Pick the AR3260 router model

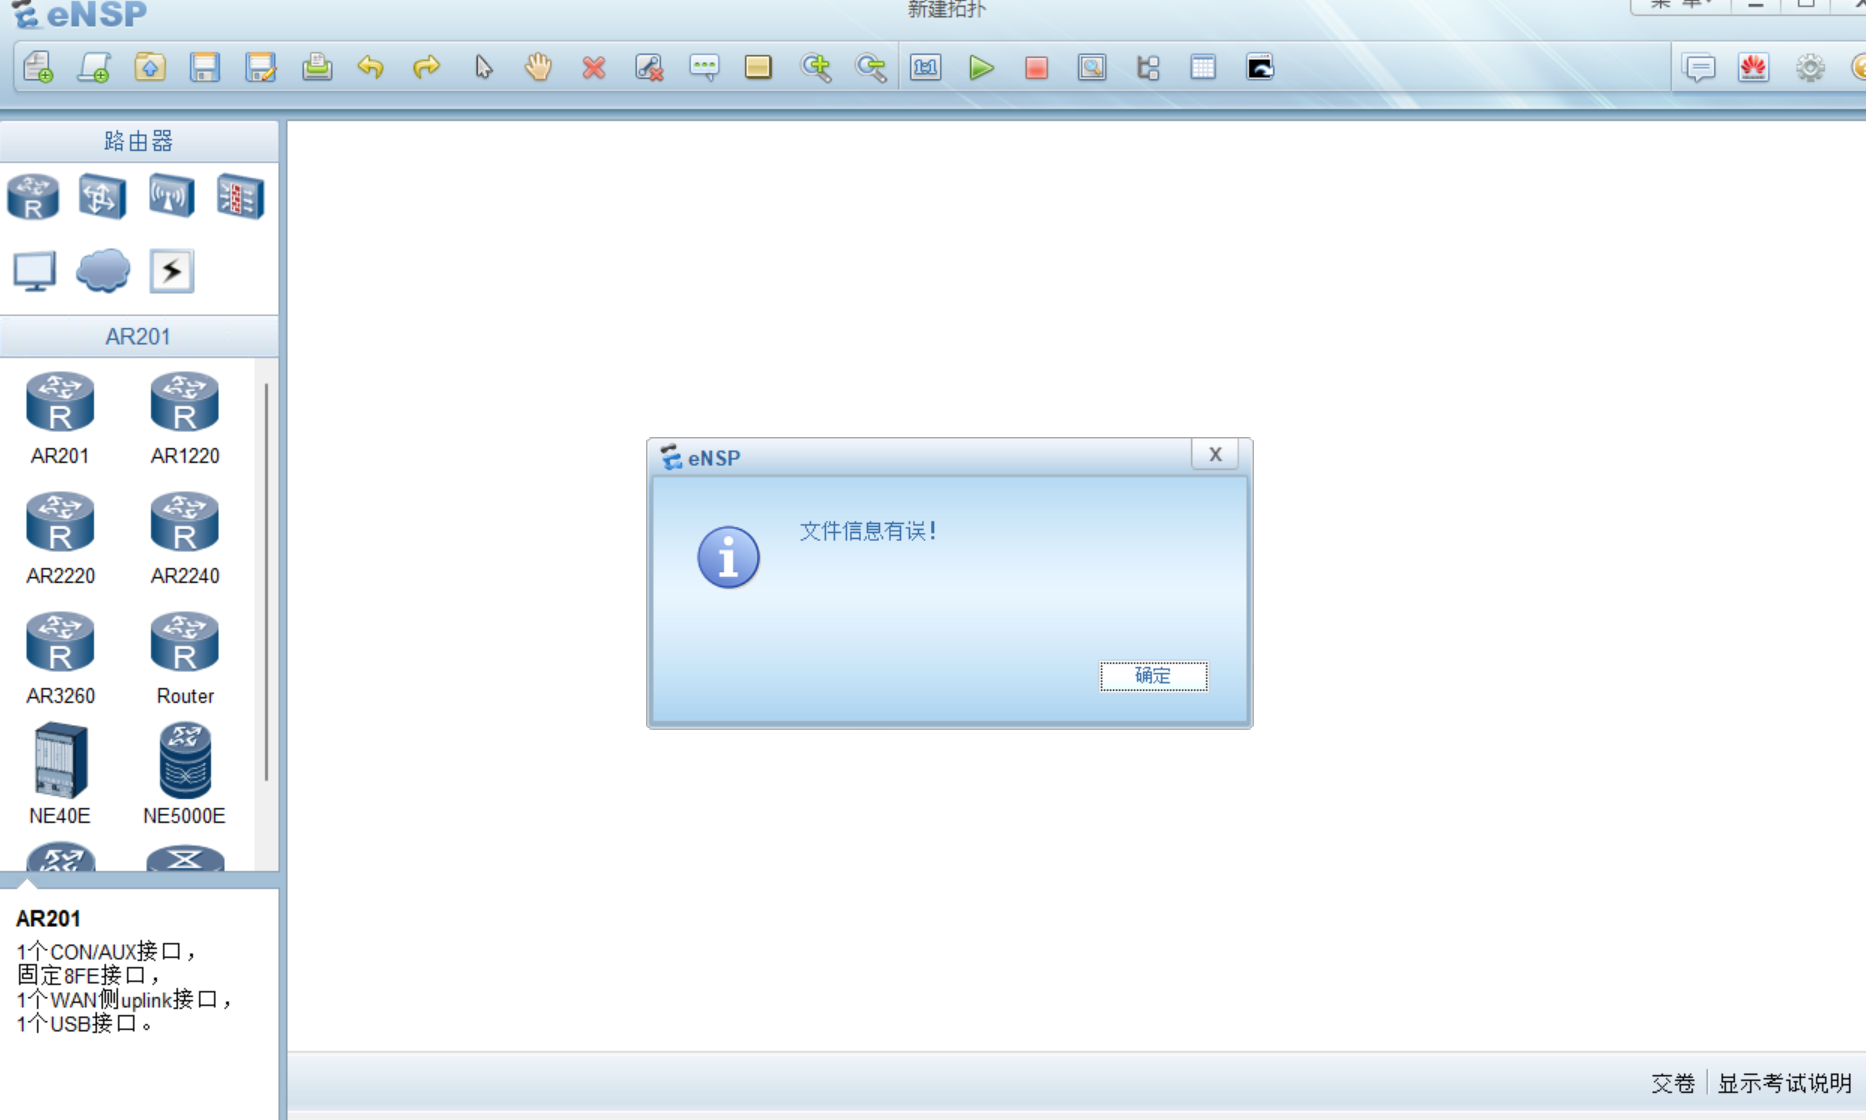pyautogui.click(x=60, y=659)
